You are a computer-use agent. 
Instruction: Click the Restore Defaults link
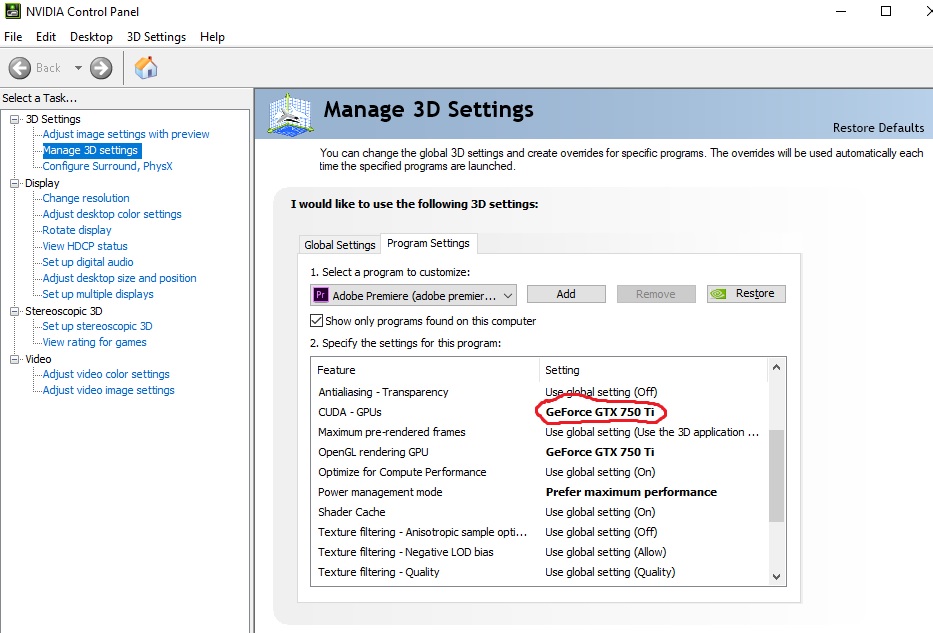(x=878, y=128)
